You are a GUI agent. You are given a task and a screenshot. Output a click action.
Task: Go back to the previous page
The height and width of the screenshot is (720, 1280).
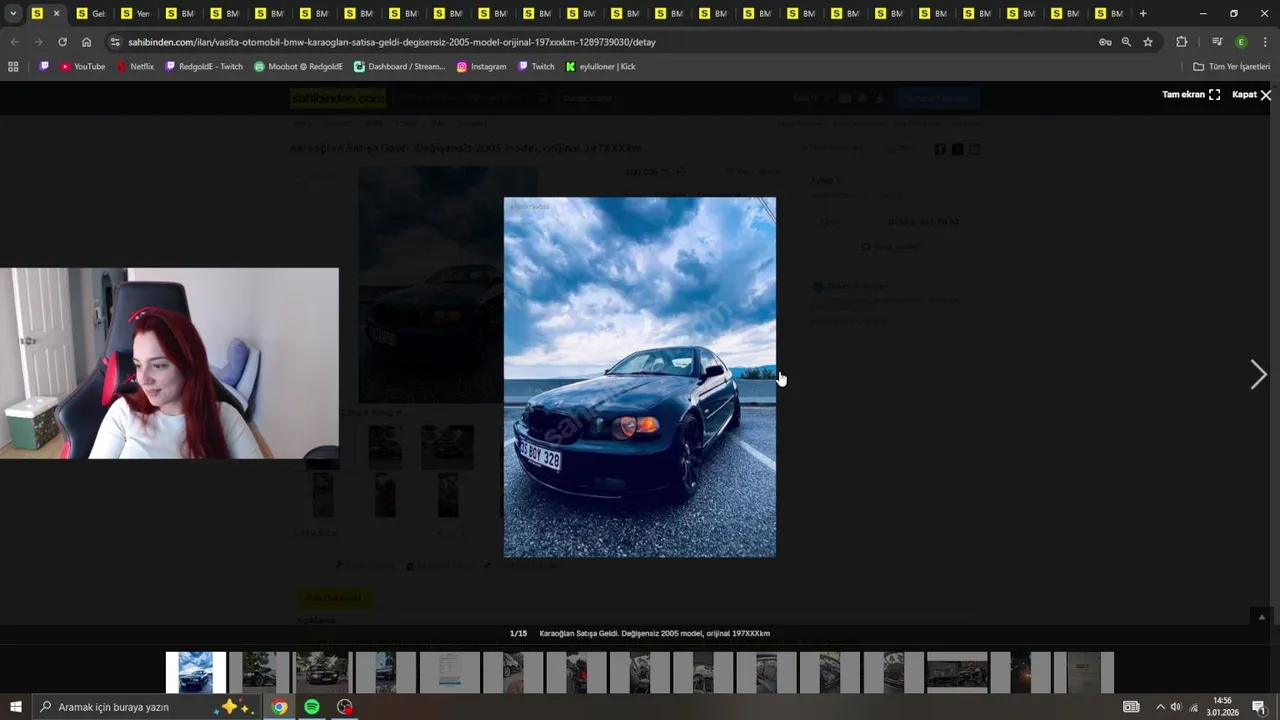(14, 42)
